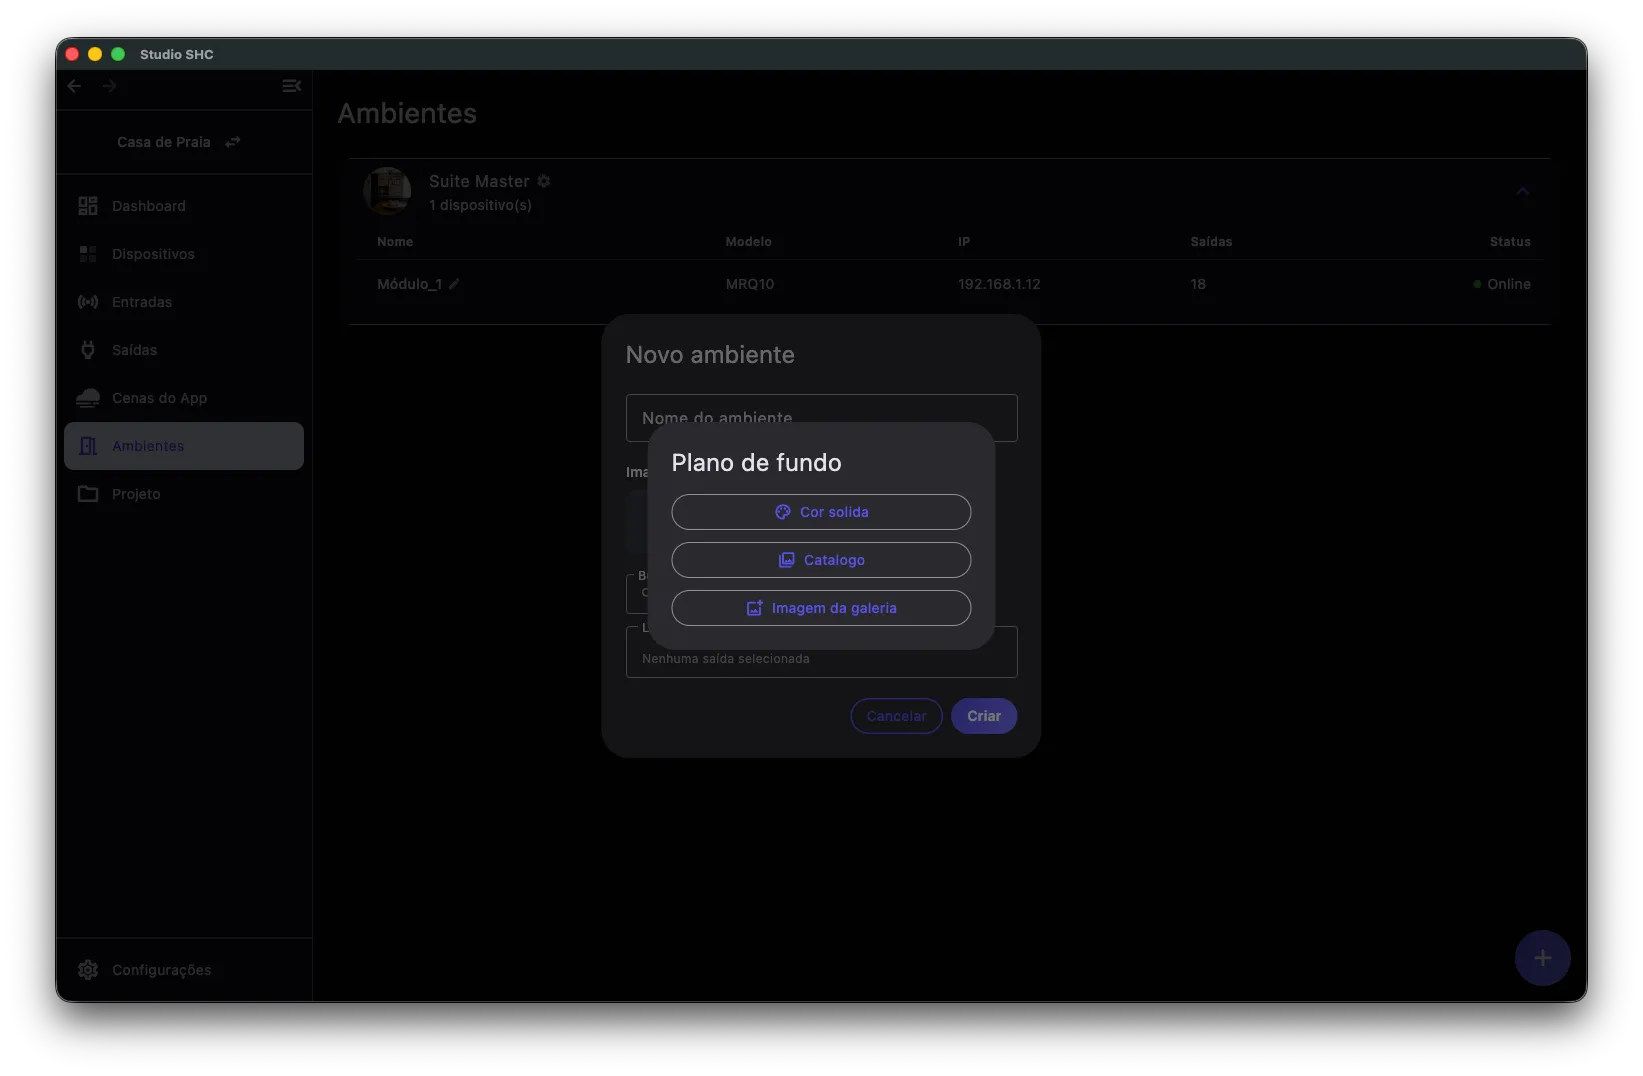Open Configurações at sidebar bottom
Viewport: 1643px width, 1076px height.
click(184, 970)
